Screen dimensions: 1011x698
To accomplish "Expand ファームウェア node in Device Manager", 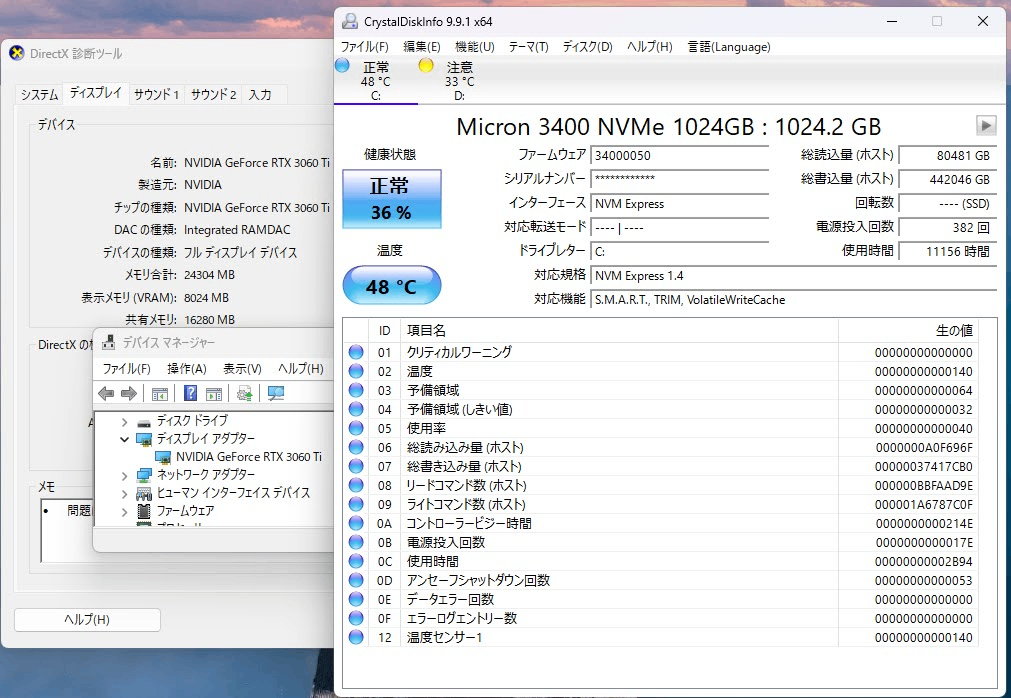I will tap(124, 512).
